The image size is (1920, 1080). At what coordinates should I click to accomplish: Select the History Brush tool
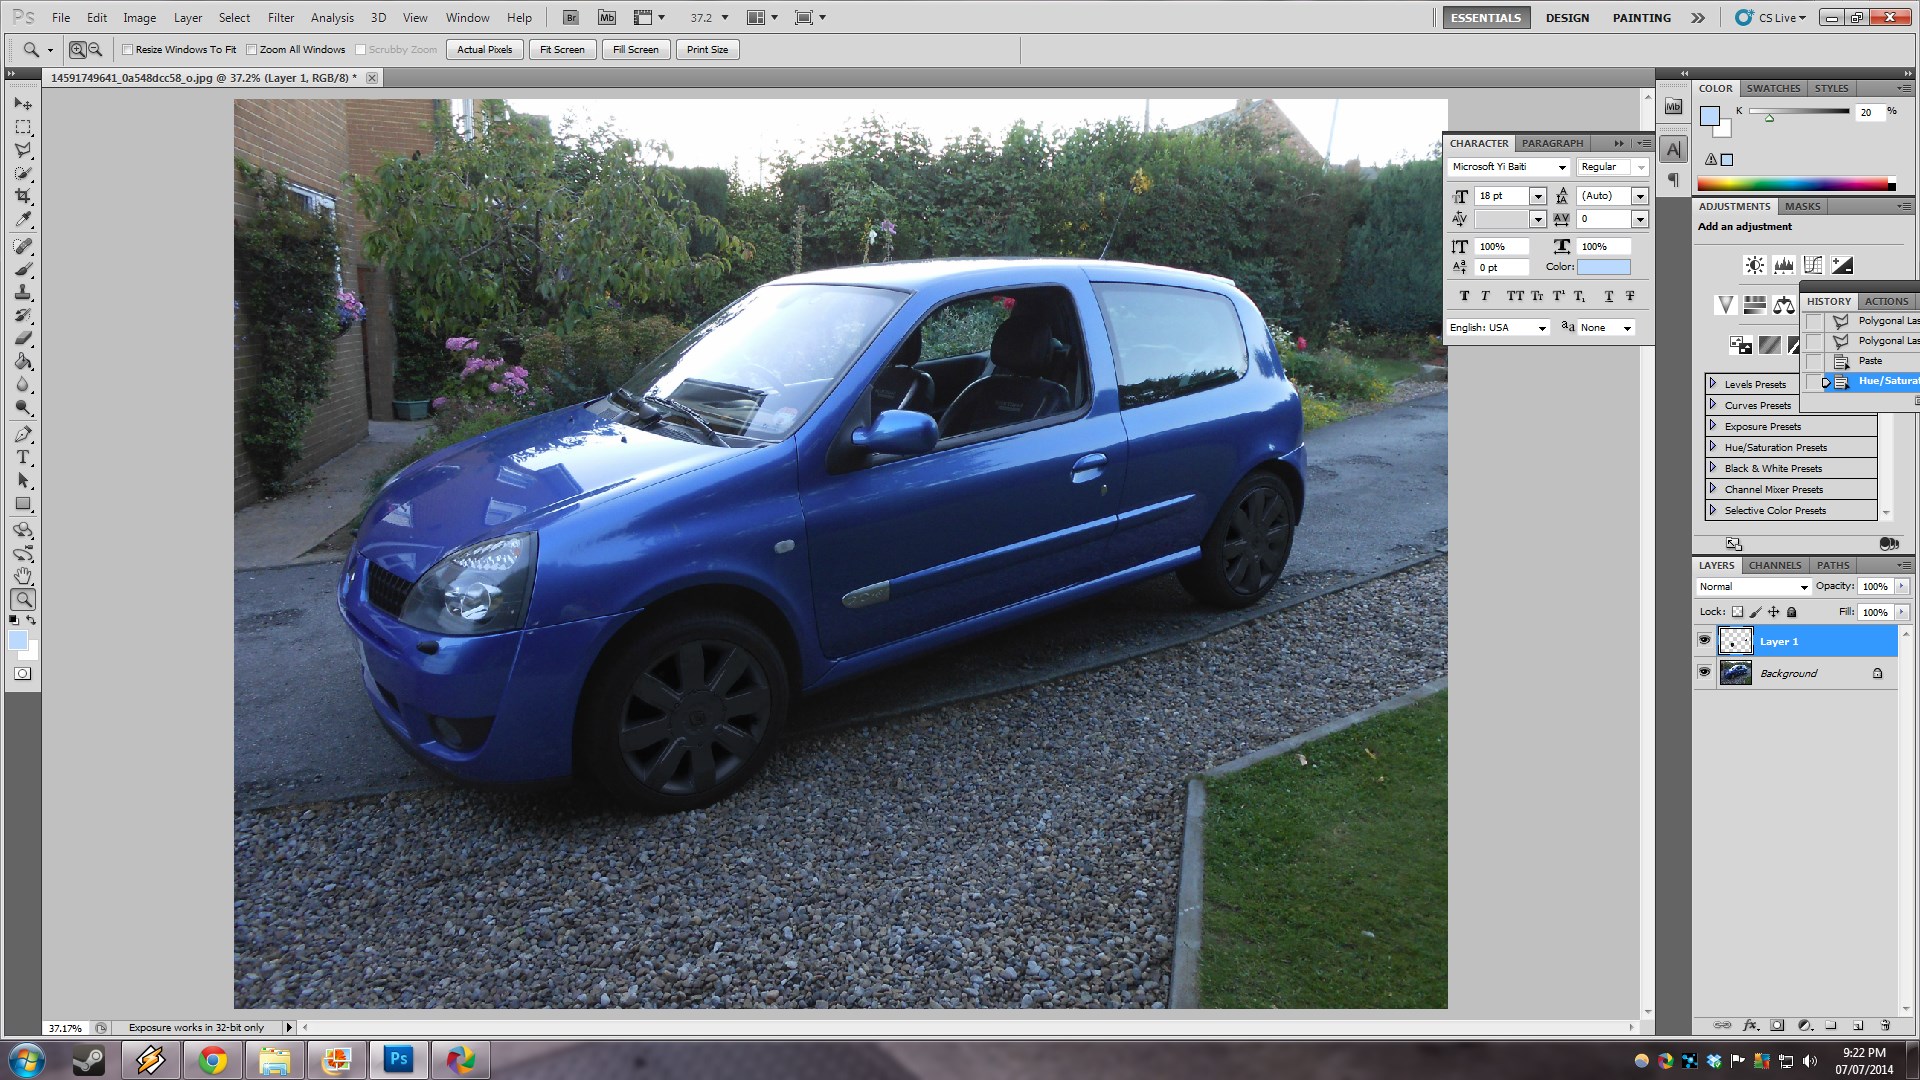(23, 315)
